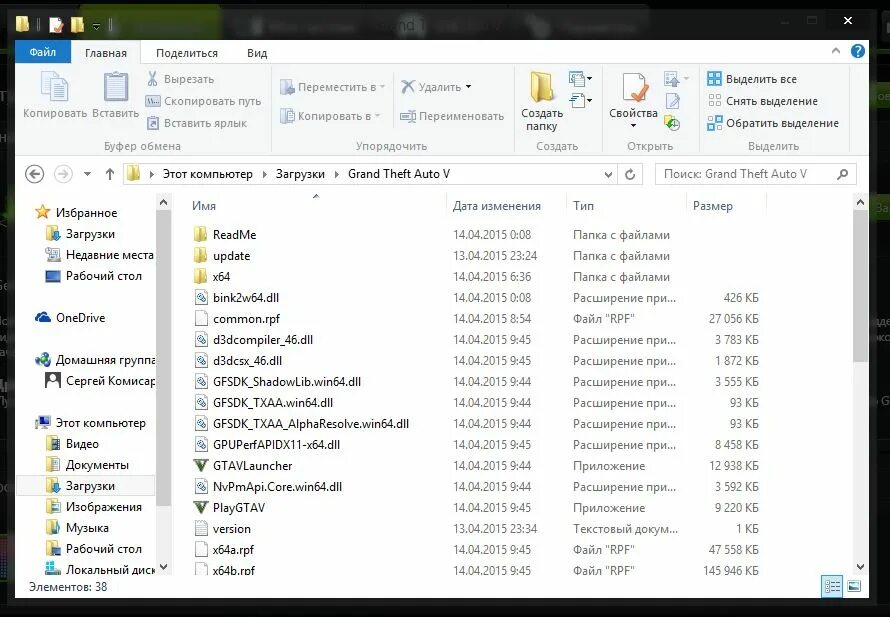Screen dimensions: 890x617
Task: Click Вставить ярлык in ribbon
Action: tap(196, 123)
